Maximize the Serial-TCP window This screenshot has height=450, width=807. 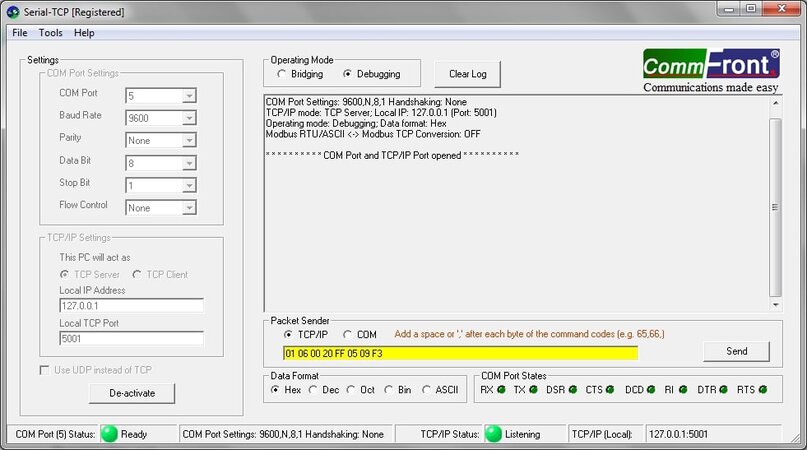click(x=751, y=9)
